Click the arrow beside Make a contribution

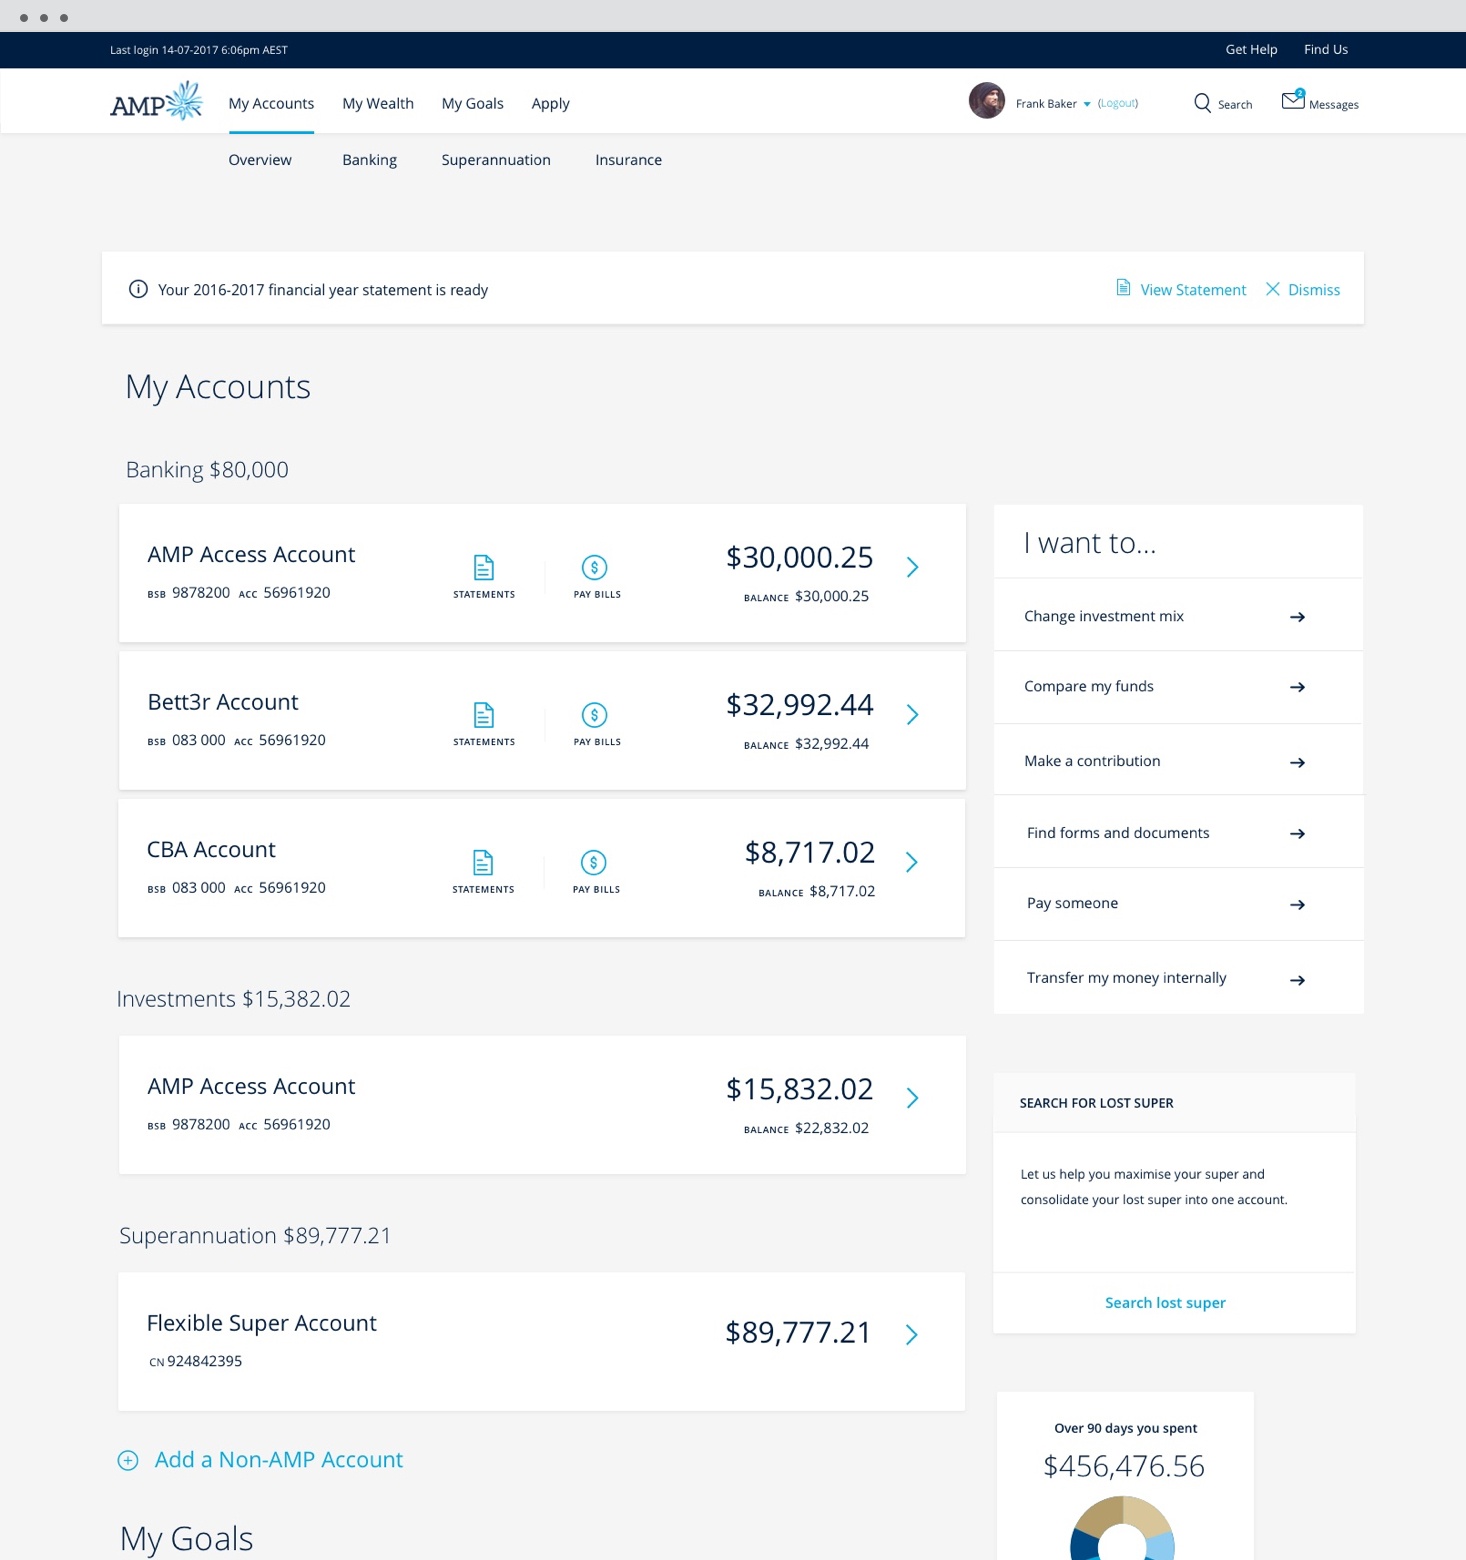click(1297, 762)
